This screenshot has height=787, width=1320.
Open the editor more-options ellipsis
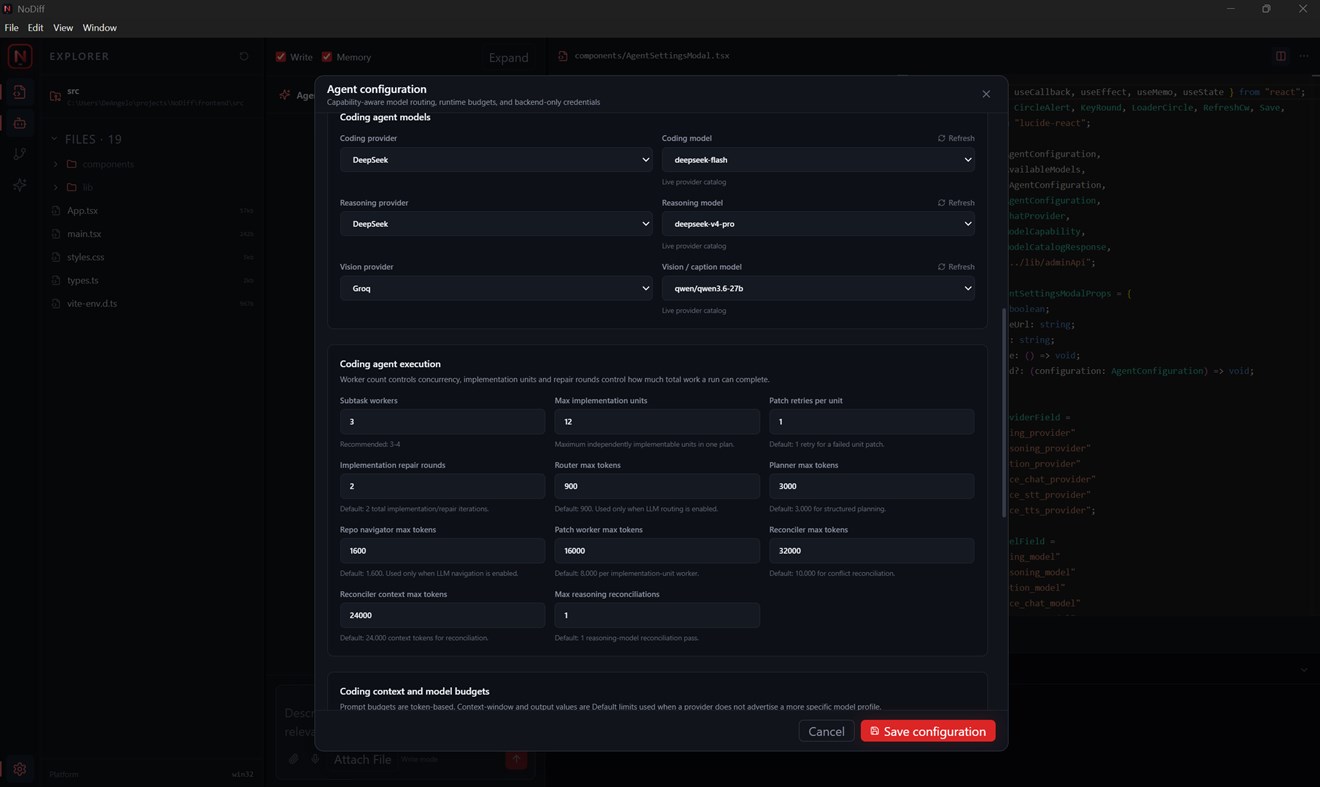click(x=1304, y=56)
